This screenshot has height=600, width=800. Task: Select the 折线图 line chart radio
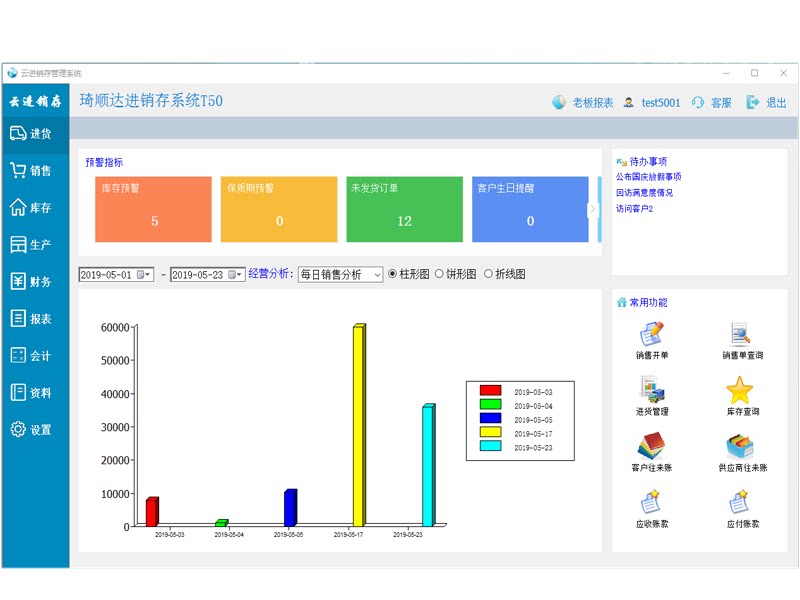488,274
